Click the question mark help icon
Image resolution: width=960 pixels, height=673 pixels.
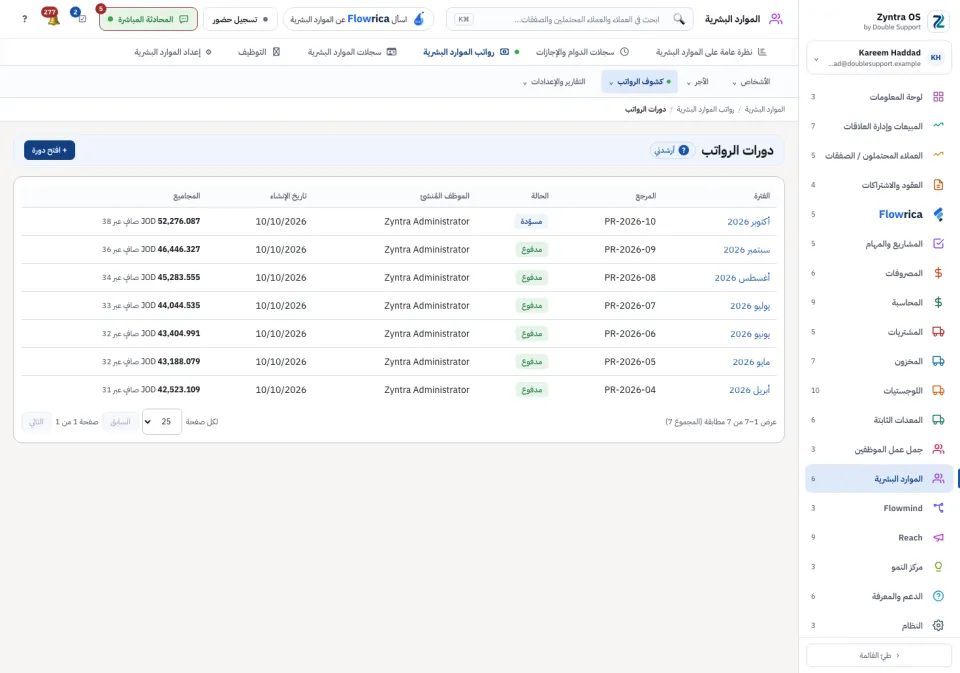coord(24,19)
